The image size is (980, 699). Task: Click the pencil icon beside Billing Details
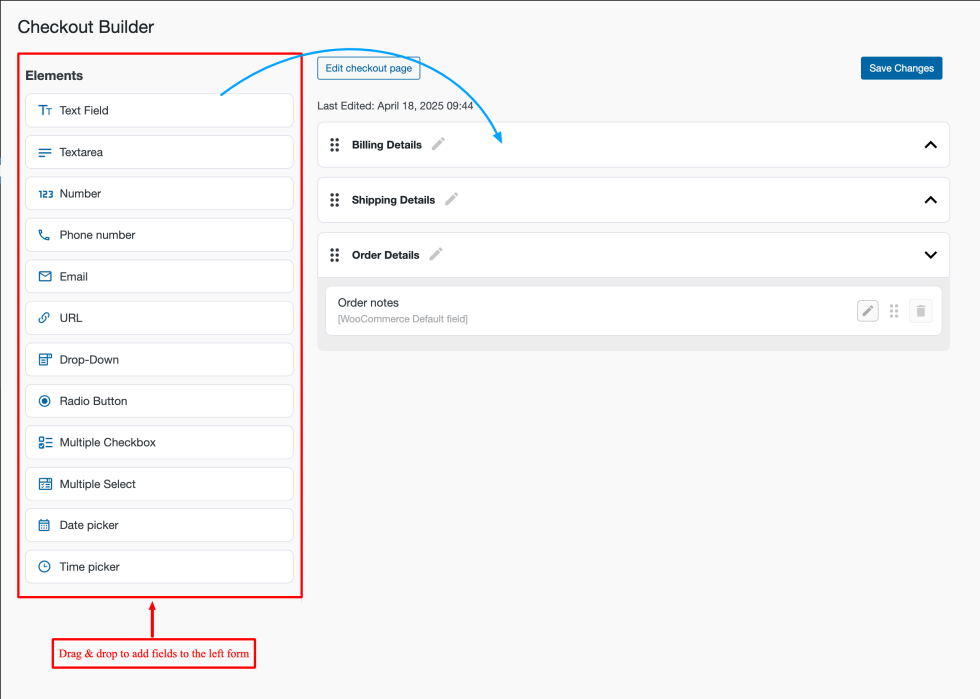pos(438,144)
